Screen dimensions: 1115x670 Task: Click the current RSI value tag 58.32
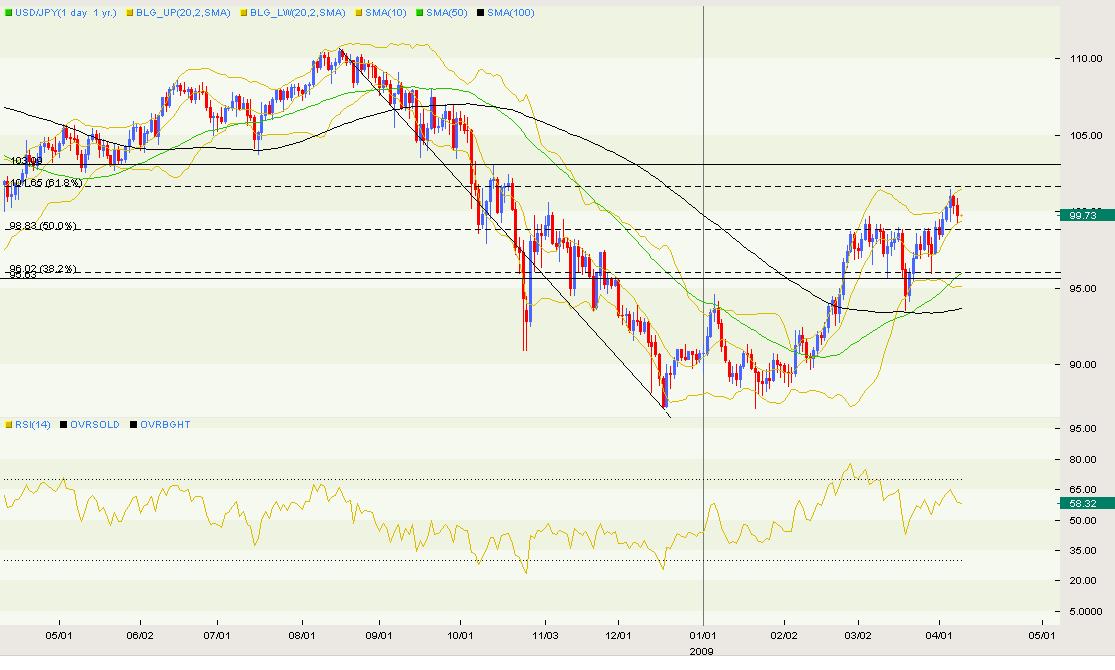click(x=1087, y=503)
